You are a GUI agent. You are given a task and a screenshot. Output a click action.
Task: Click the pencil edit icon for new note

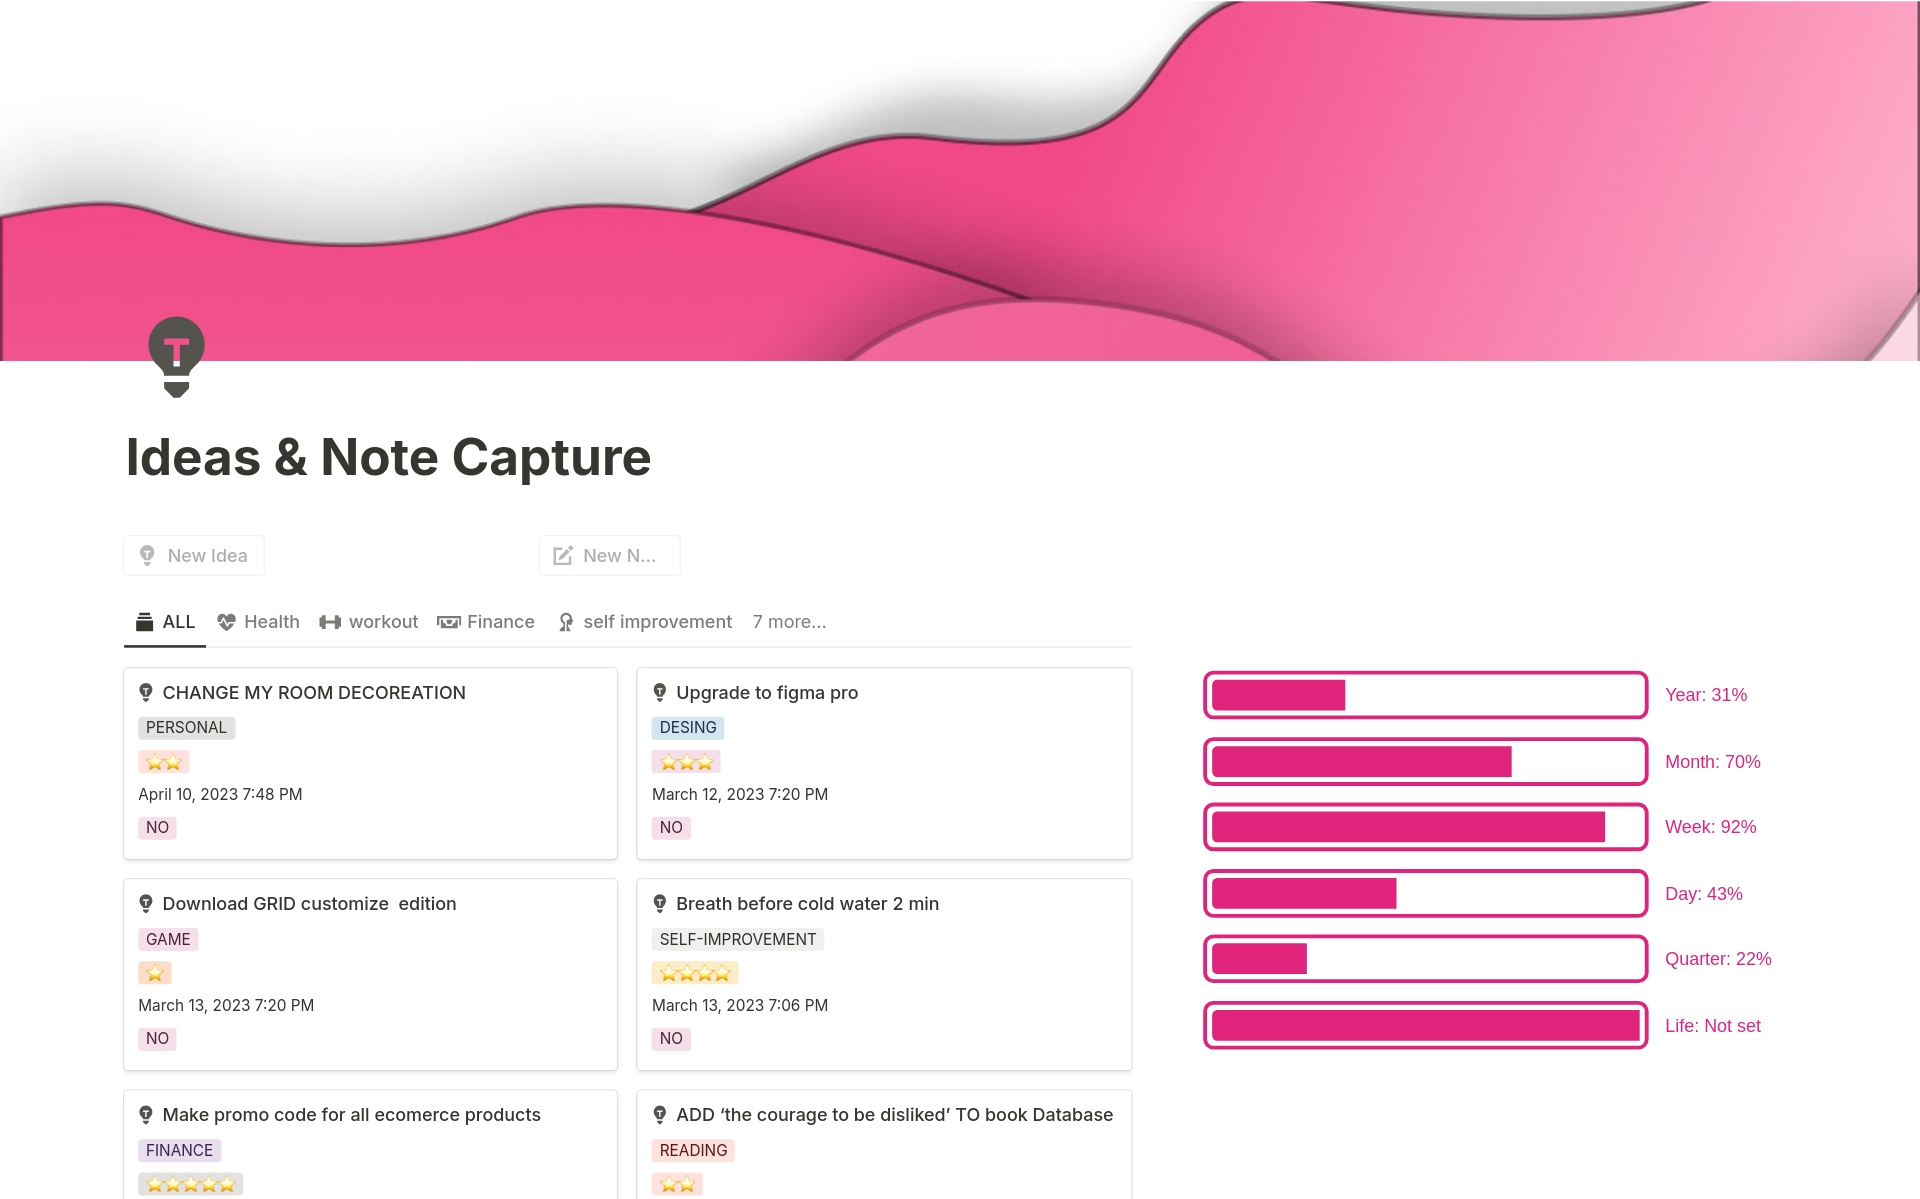563,555
